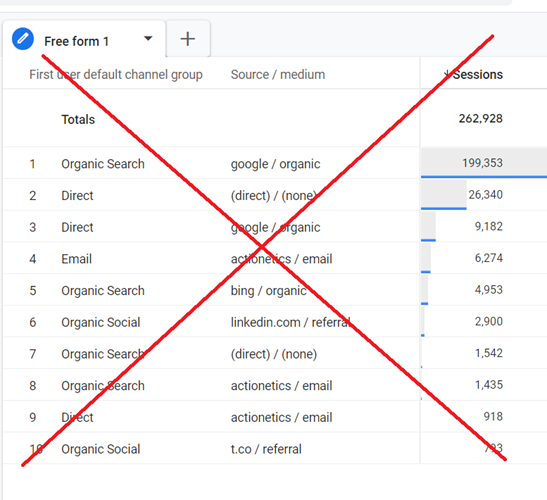Image resolution: width=547 pixels, height=500 pixels.
Task: Select Email channel in row 4
Action: coord(76,259)
